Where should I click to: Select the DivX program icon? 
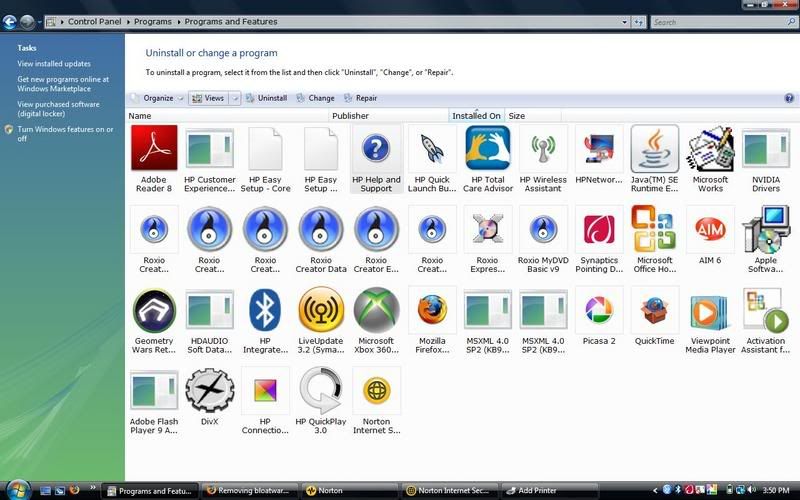click(210, 391)
